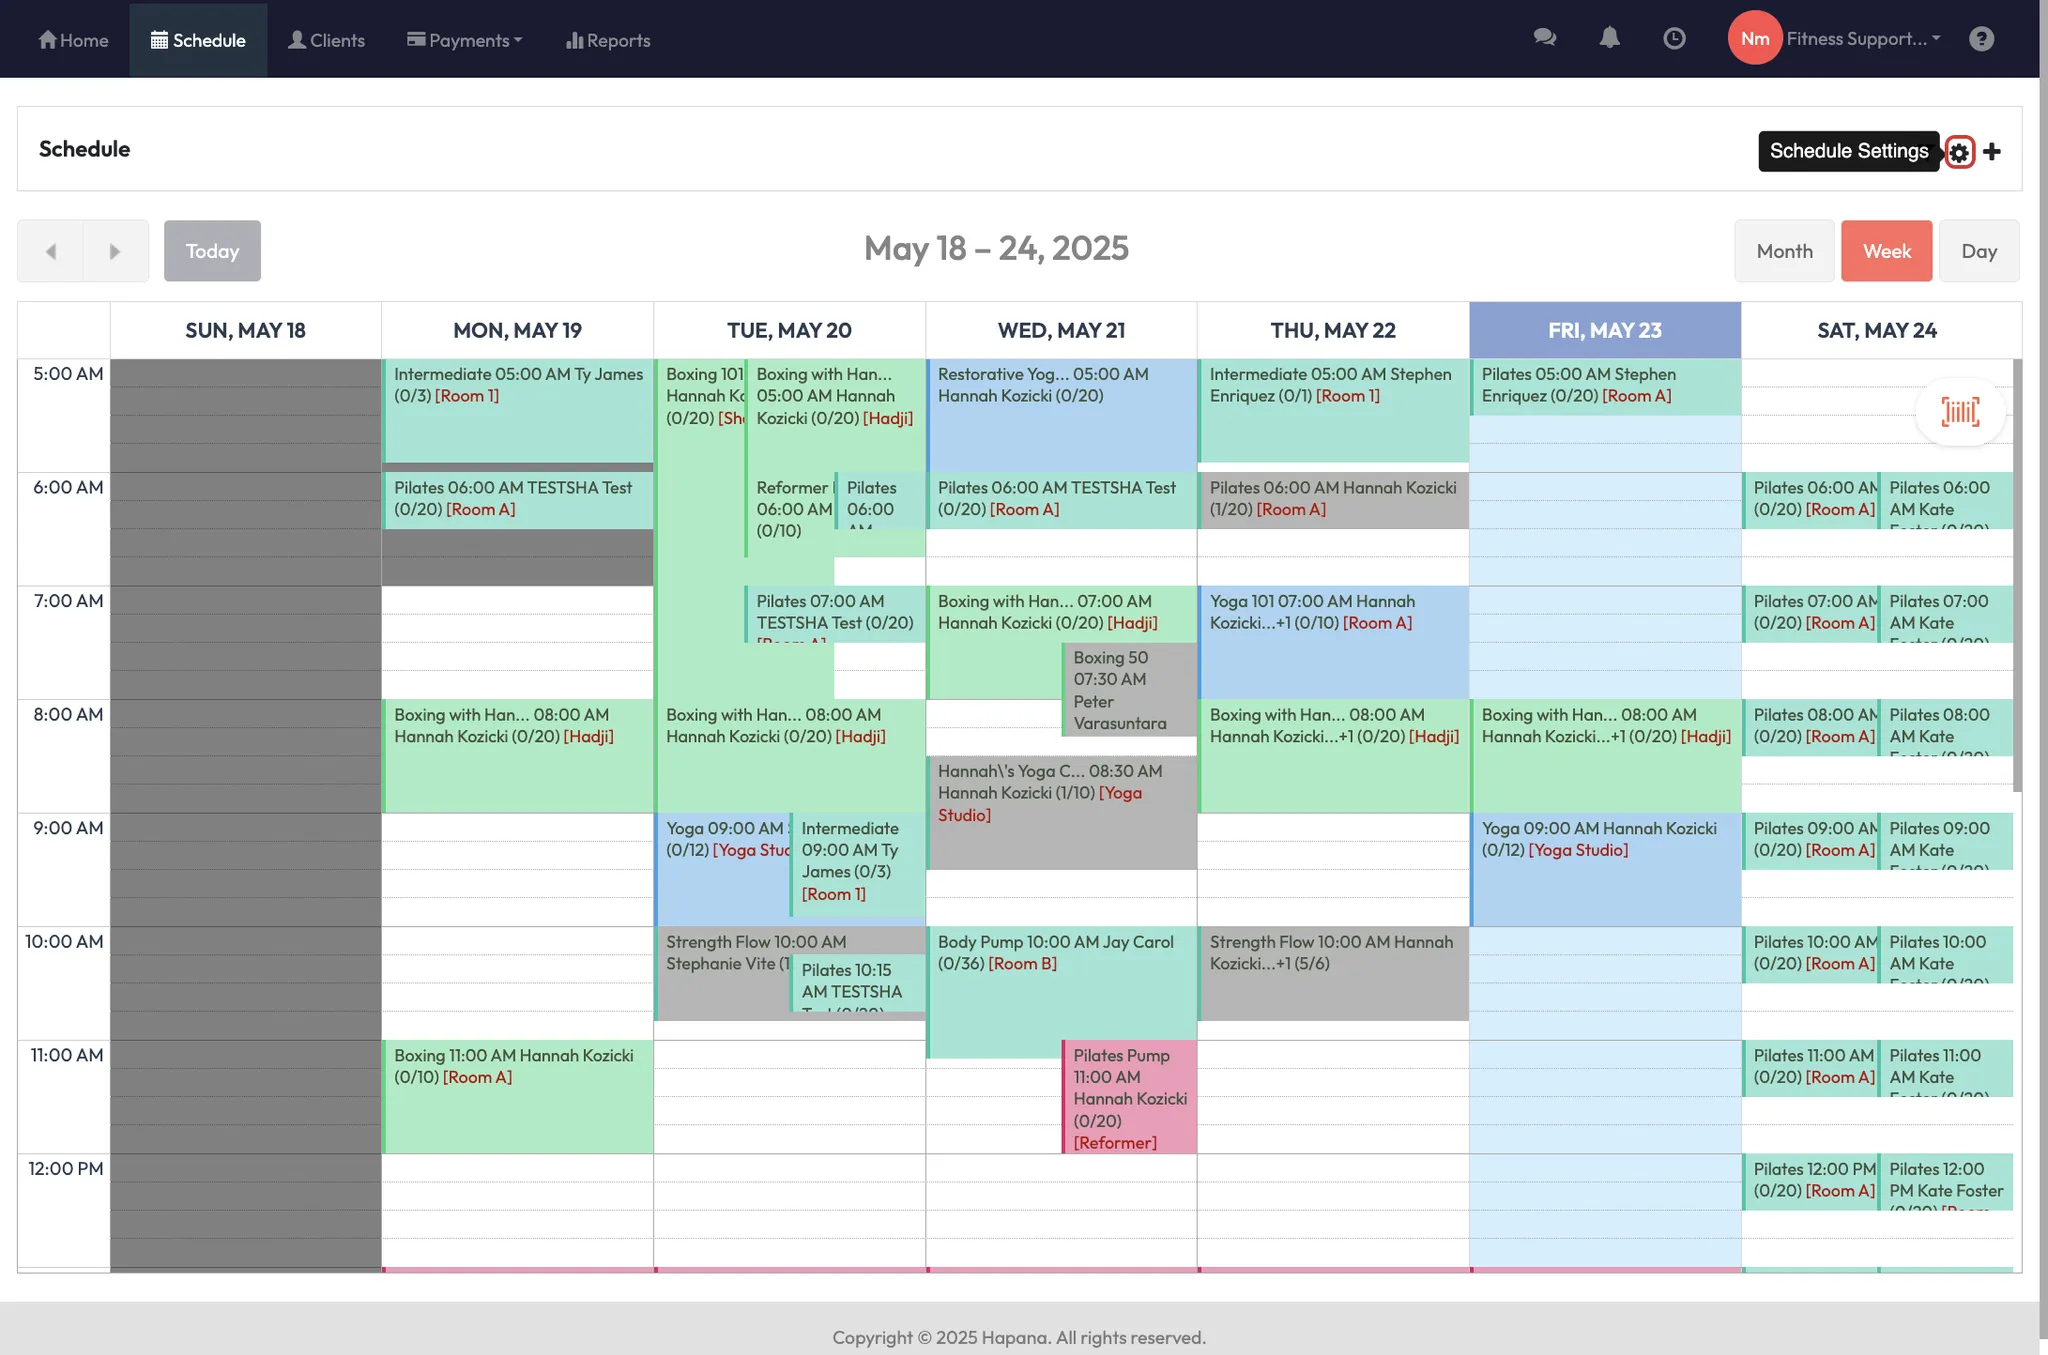Viewport: 2048px width, 1355px height.
Task: Open the help question mark icon
Action: point(1981,38)
